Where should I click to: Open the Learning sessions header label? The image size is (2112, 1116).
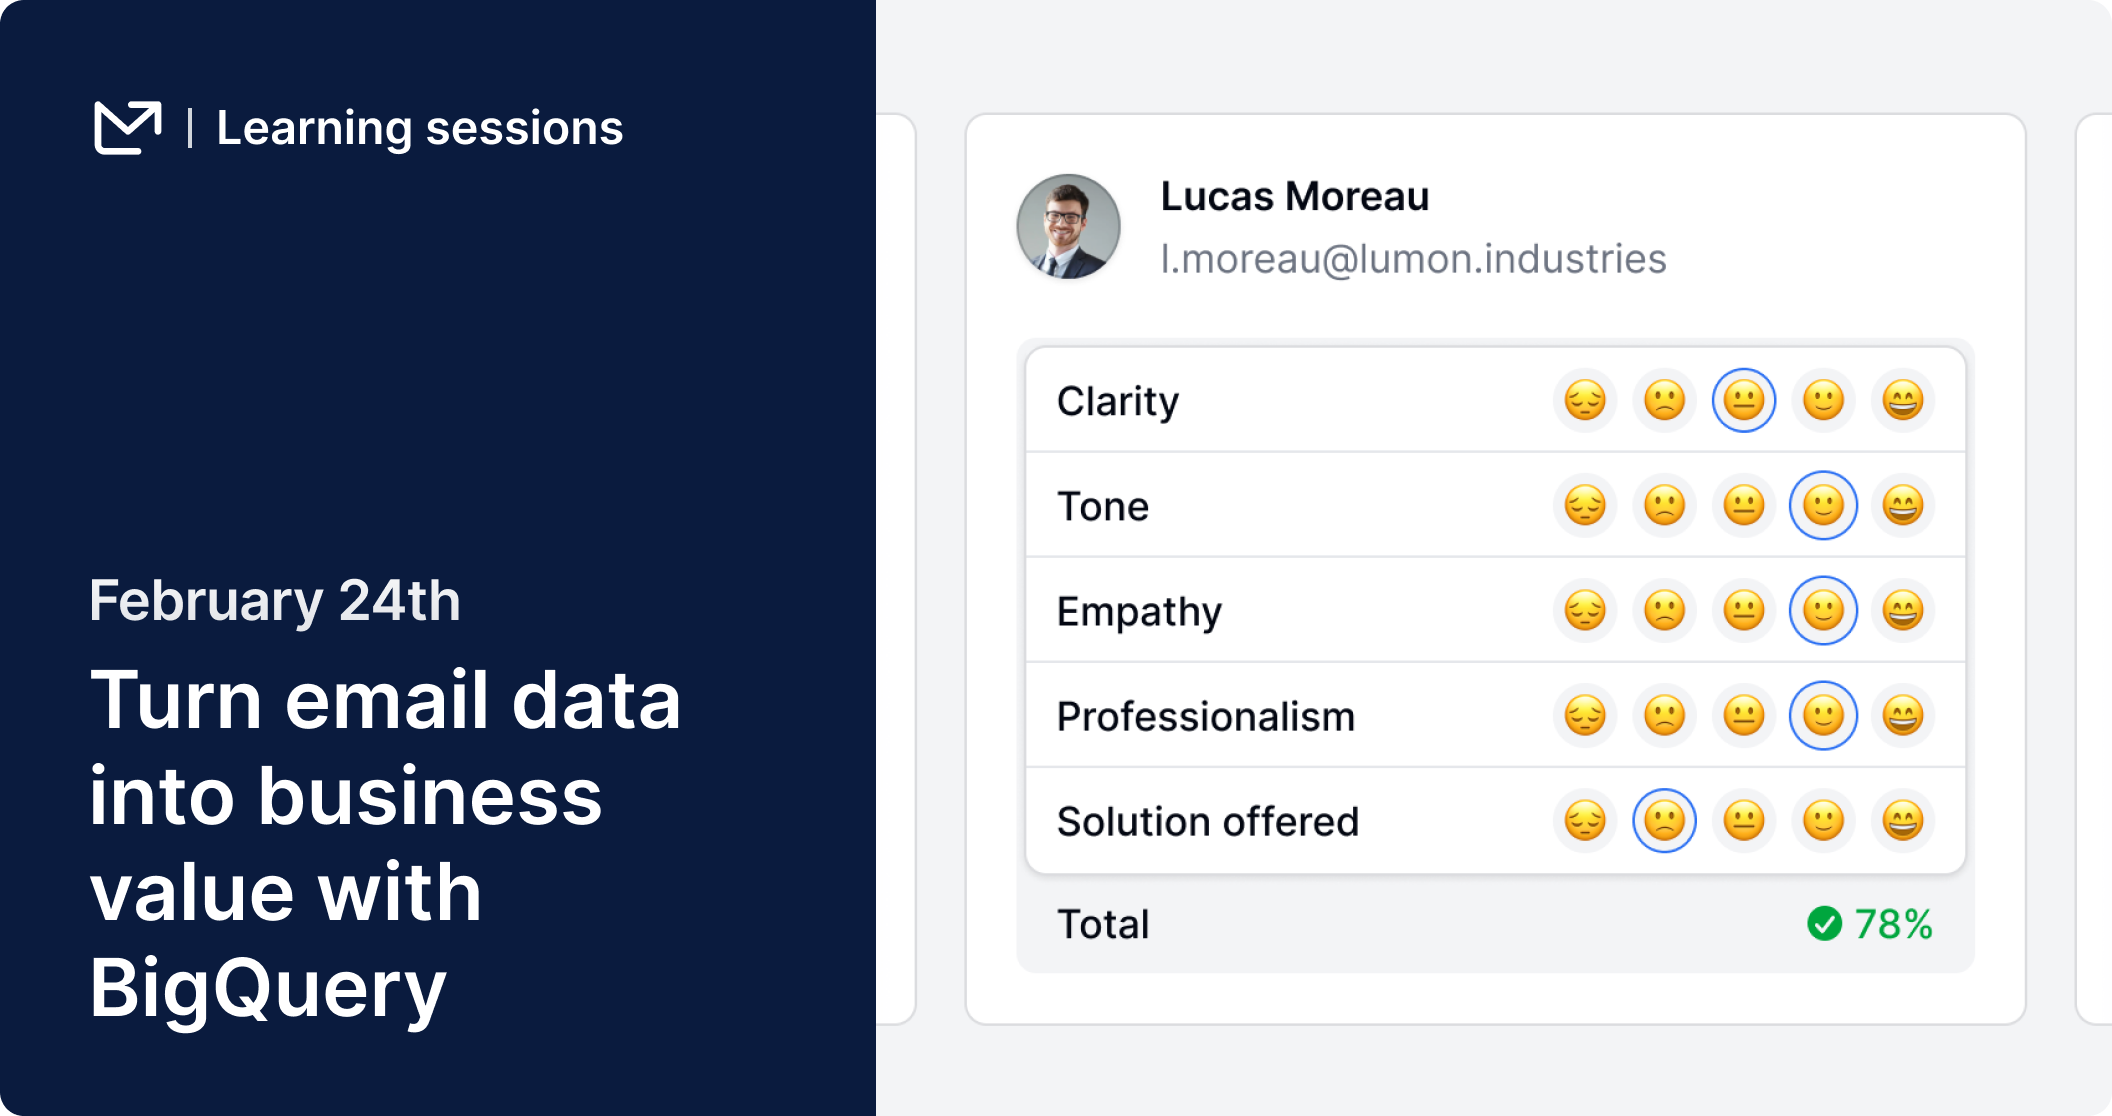pos(420,128)
